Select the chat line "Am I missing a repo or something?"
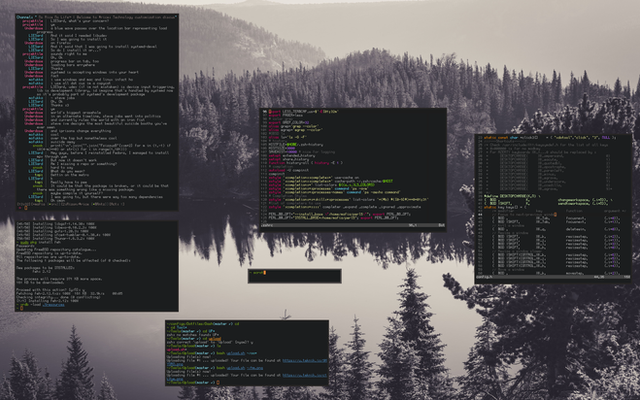Viewport: 640px width, 400px height. pos(83,164)
